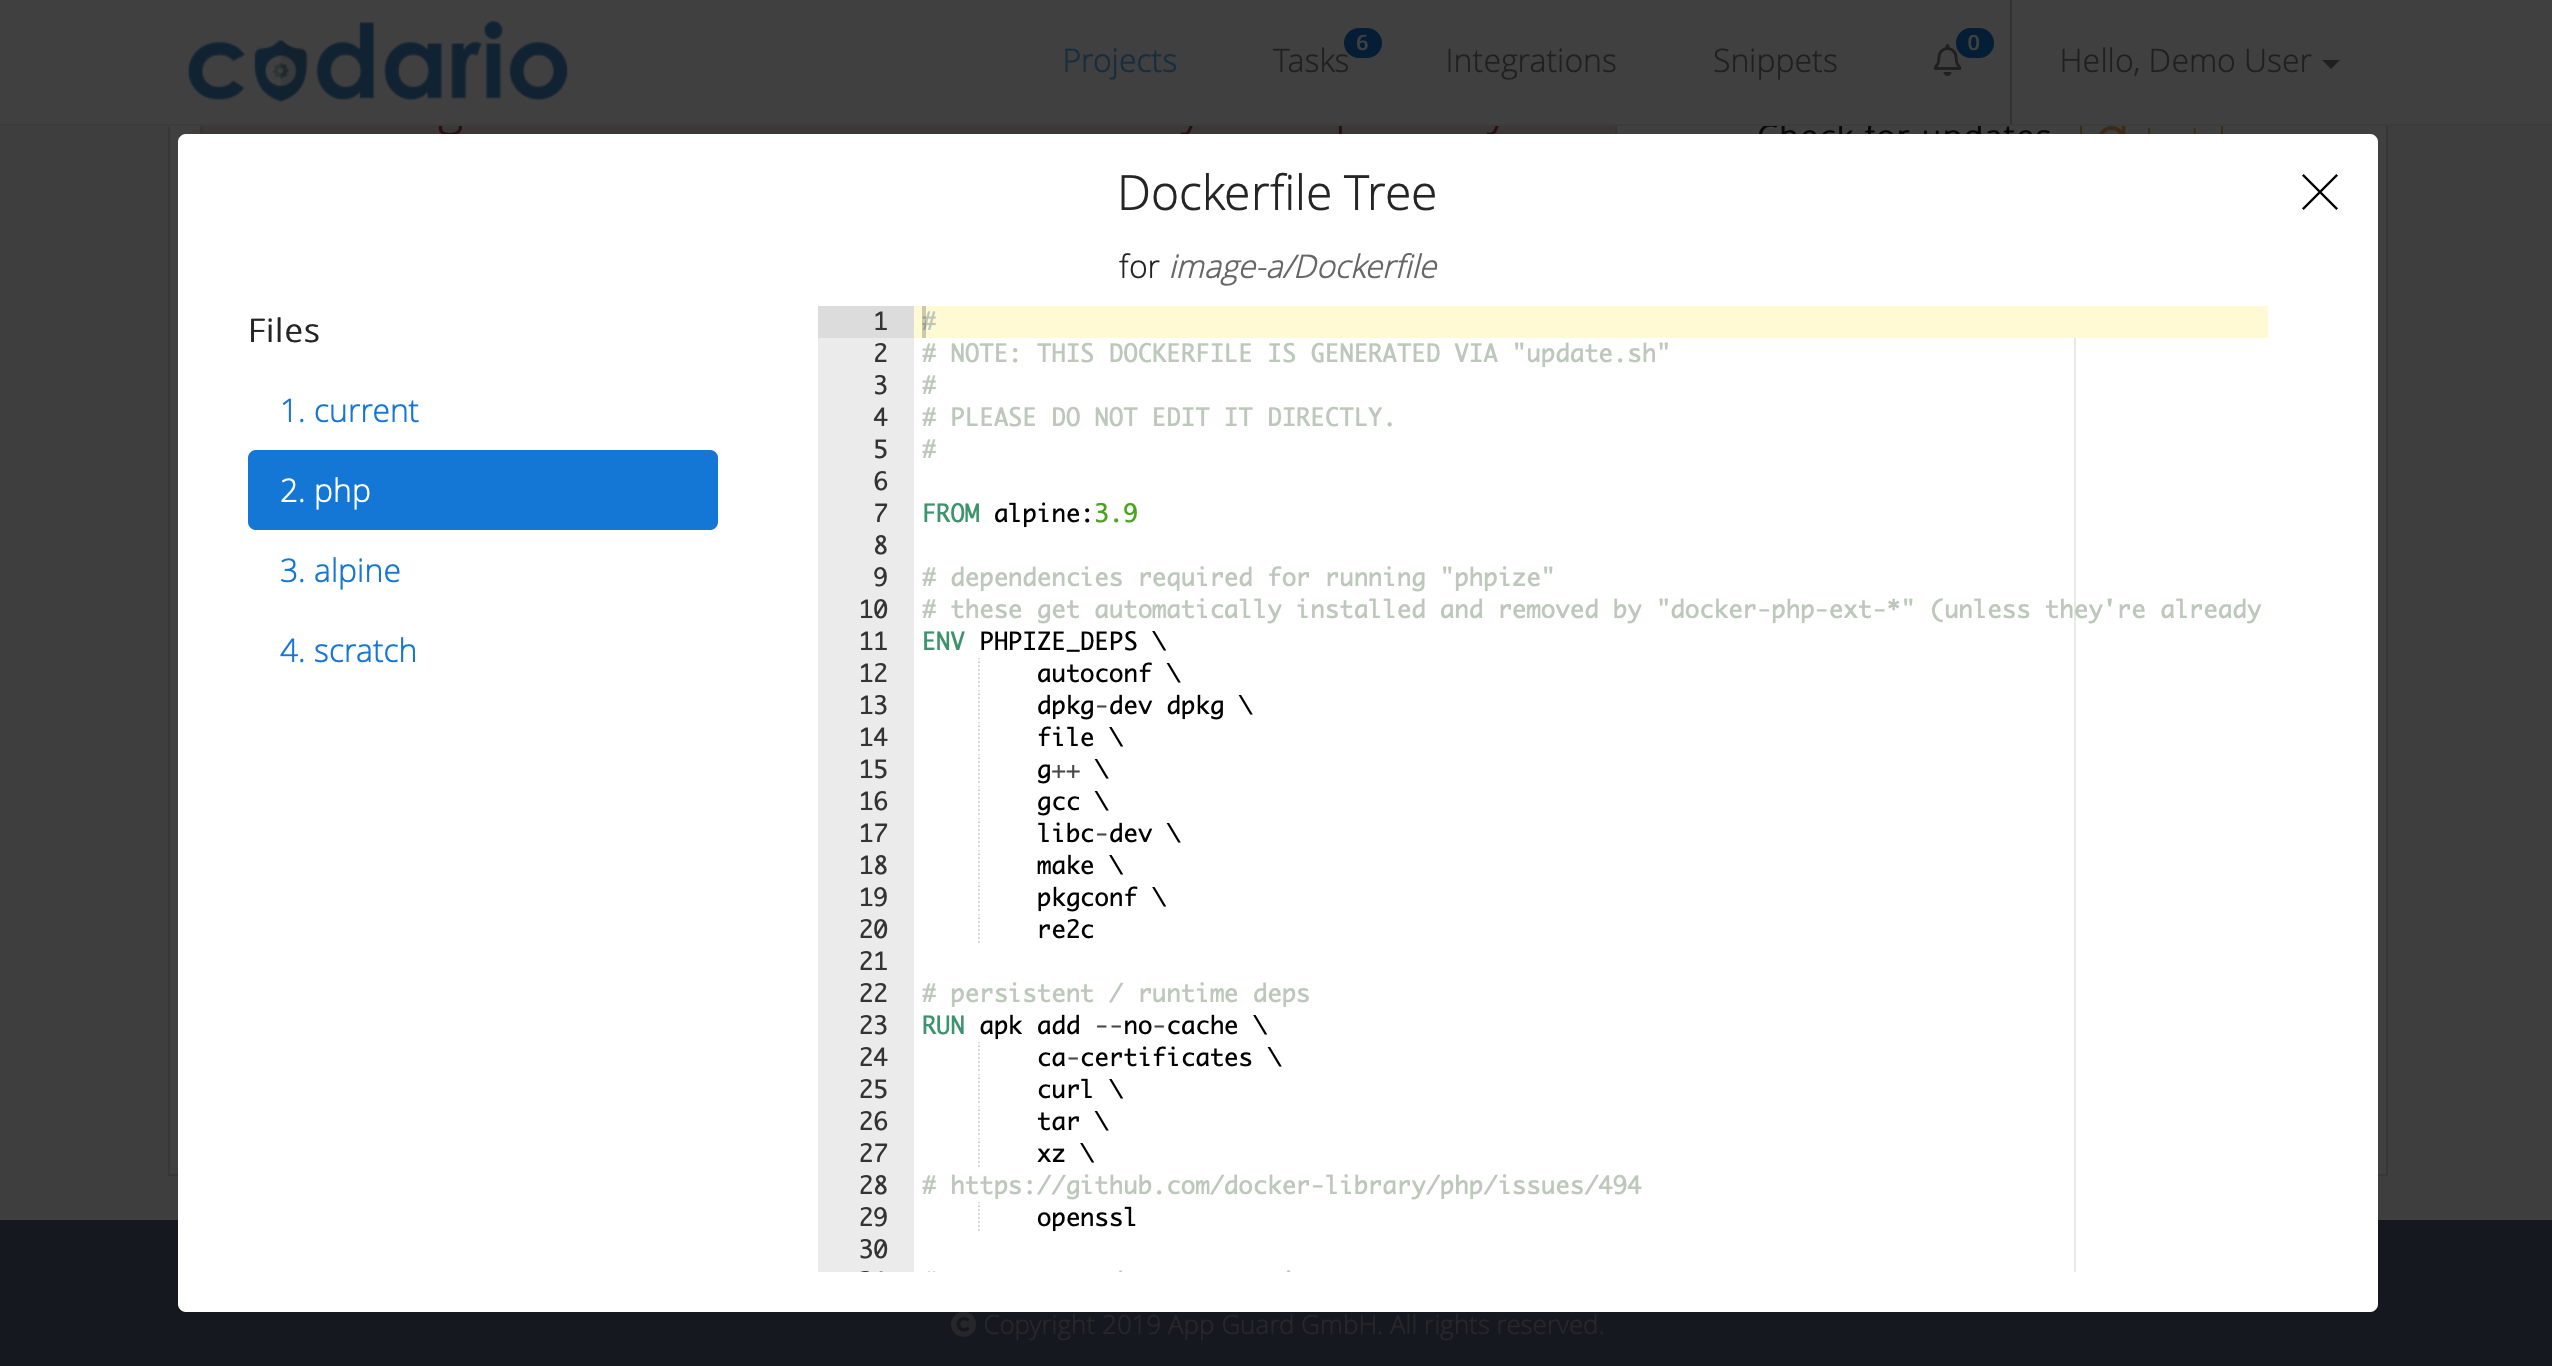Image resolution: width=2552 pixels, height=1366 pixels.
Task: Expand the Hello, Demo User dropdown
Action: coord(2198,62)
